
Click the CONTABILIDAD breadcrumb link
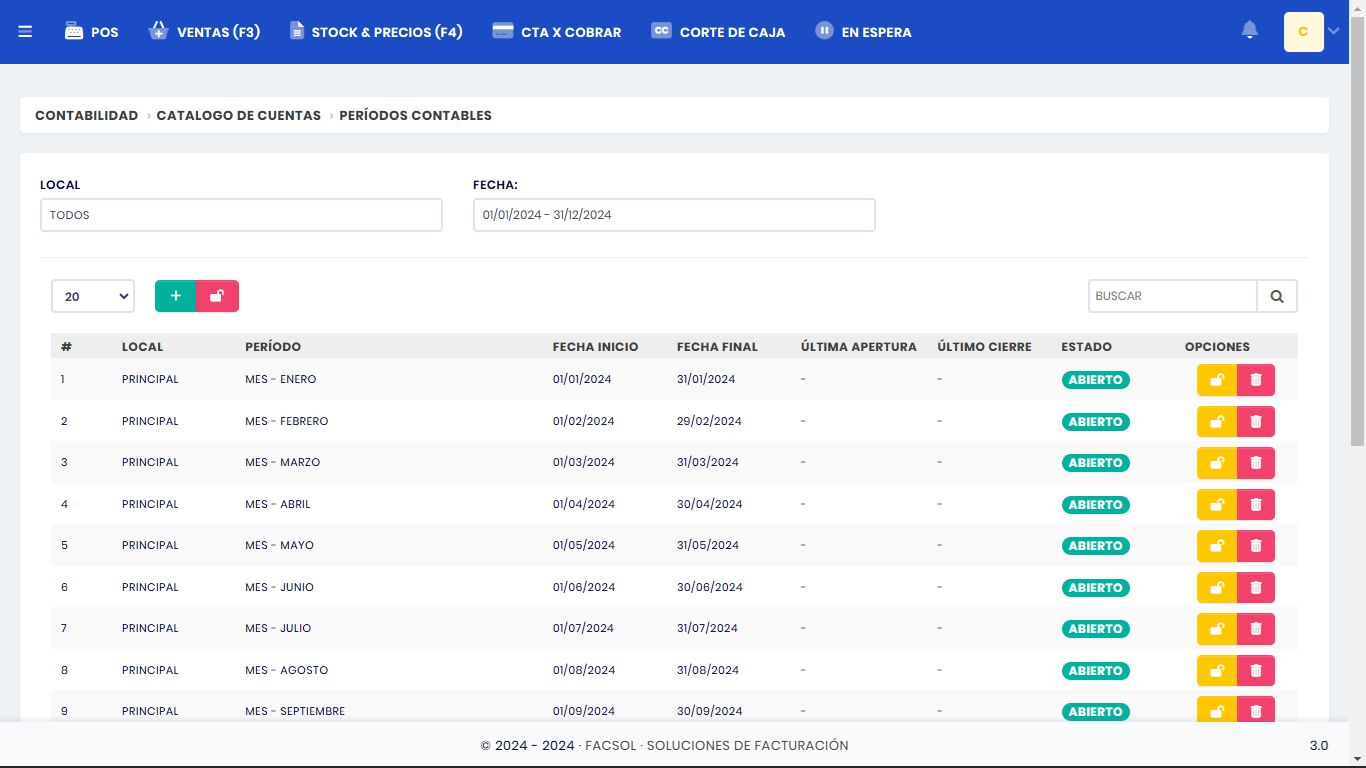pyautogui.click(x=86, y=115)
